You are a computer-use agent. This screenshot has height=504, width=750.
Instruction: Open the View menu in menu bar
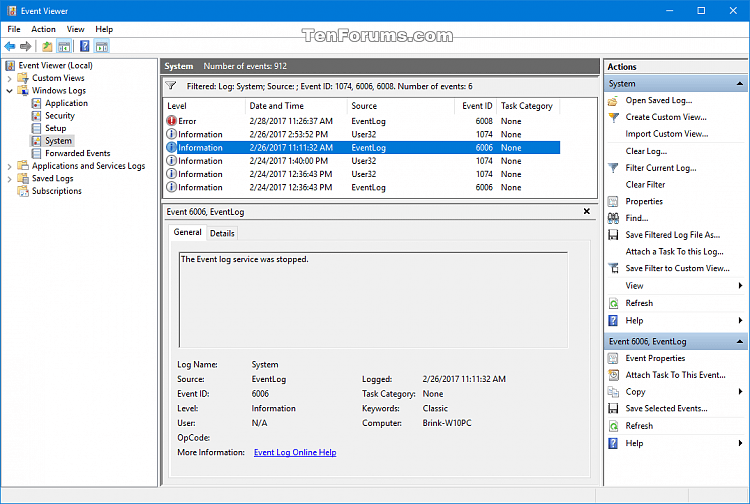pyautogui.click(x=76, y=29)
